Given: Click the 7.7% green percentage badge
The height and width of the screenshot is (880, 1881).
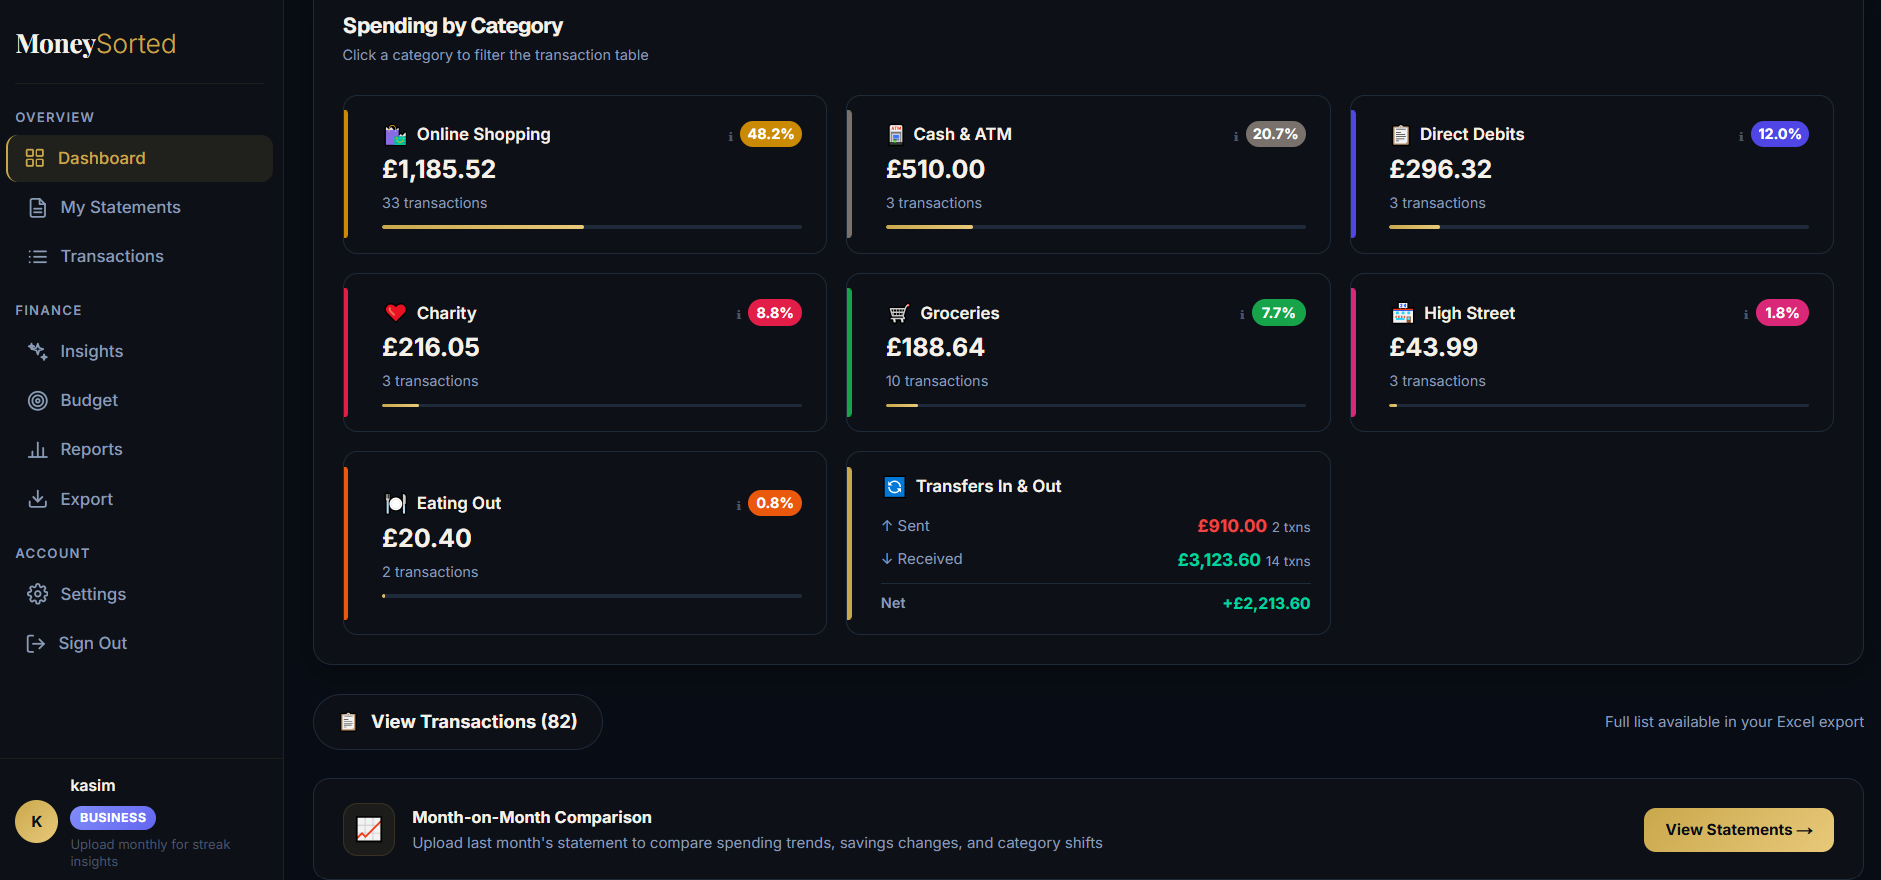Looking at the screenshot, I should pyautogui.click(x=1279, y=313).
